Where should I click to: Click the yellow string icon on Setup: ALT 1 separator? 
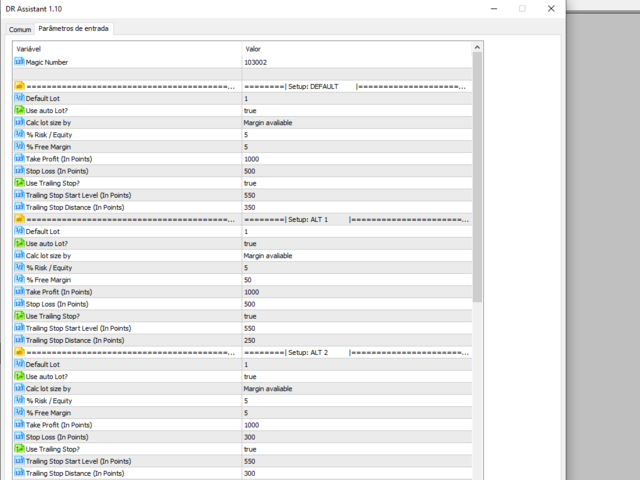[x=19, y=219]
